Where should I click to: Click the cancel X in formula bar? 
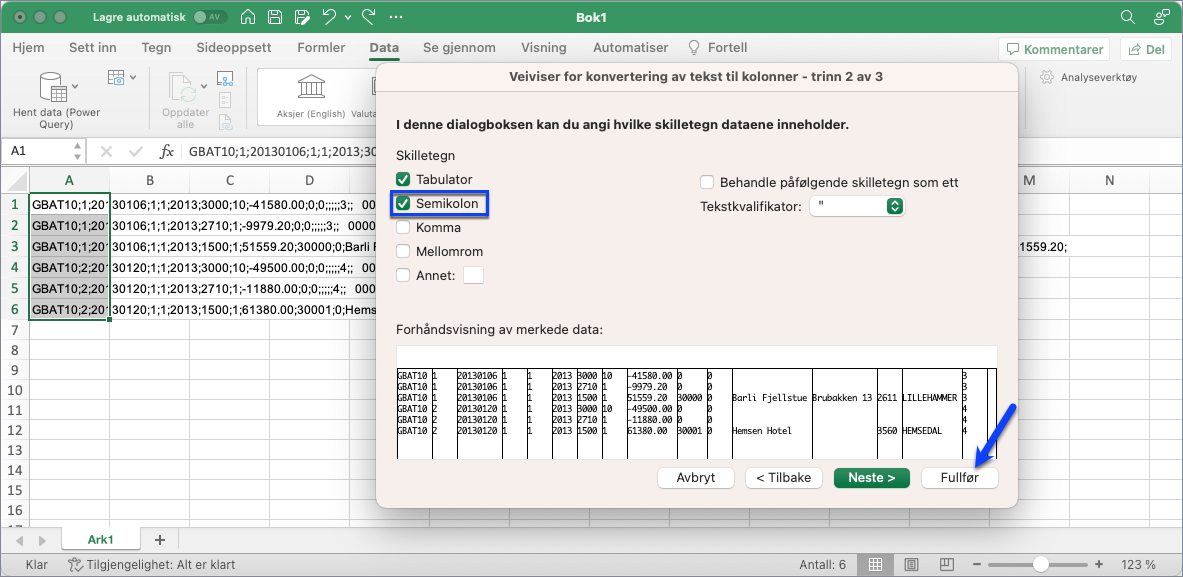point(106,151)
